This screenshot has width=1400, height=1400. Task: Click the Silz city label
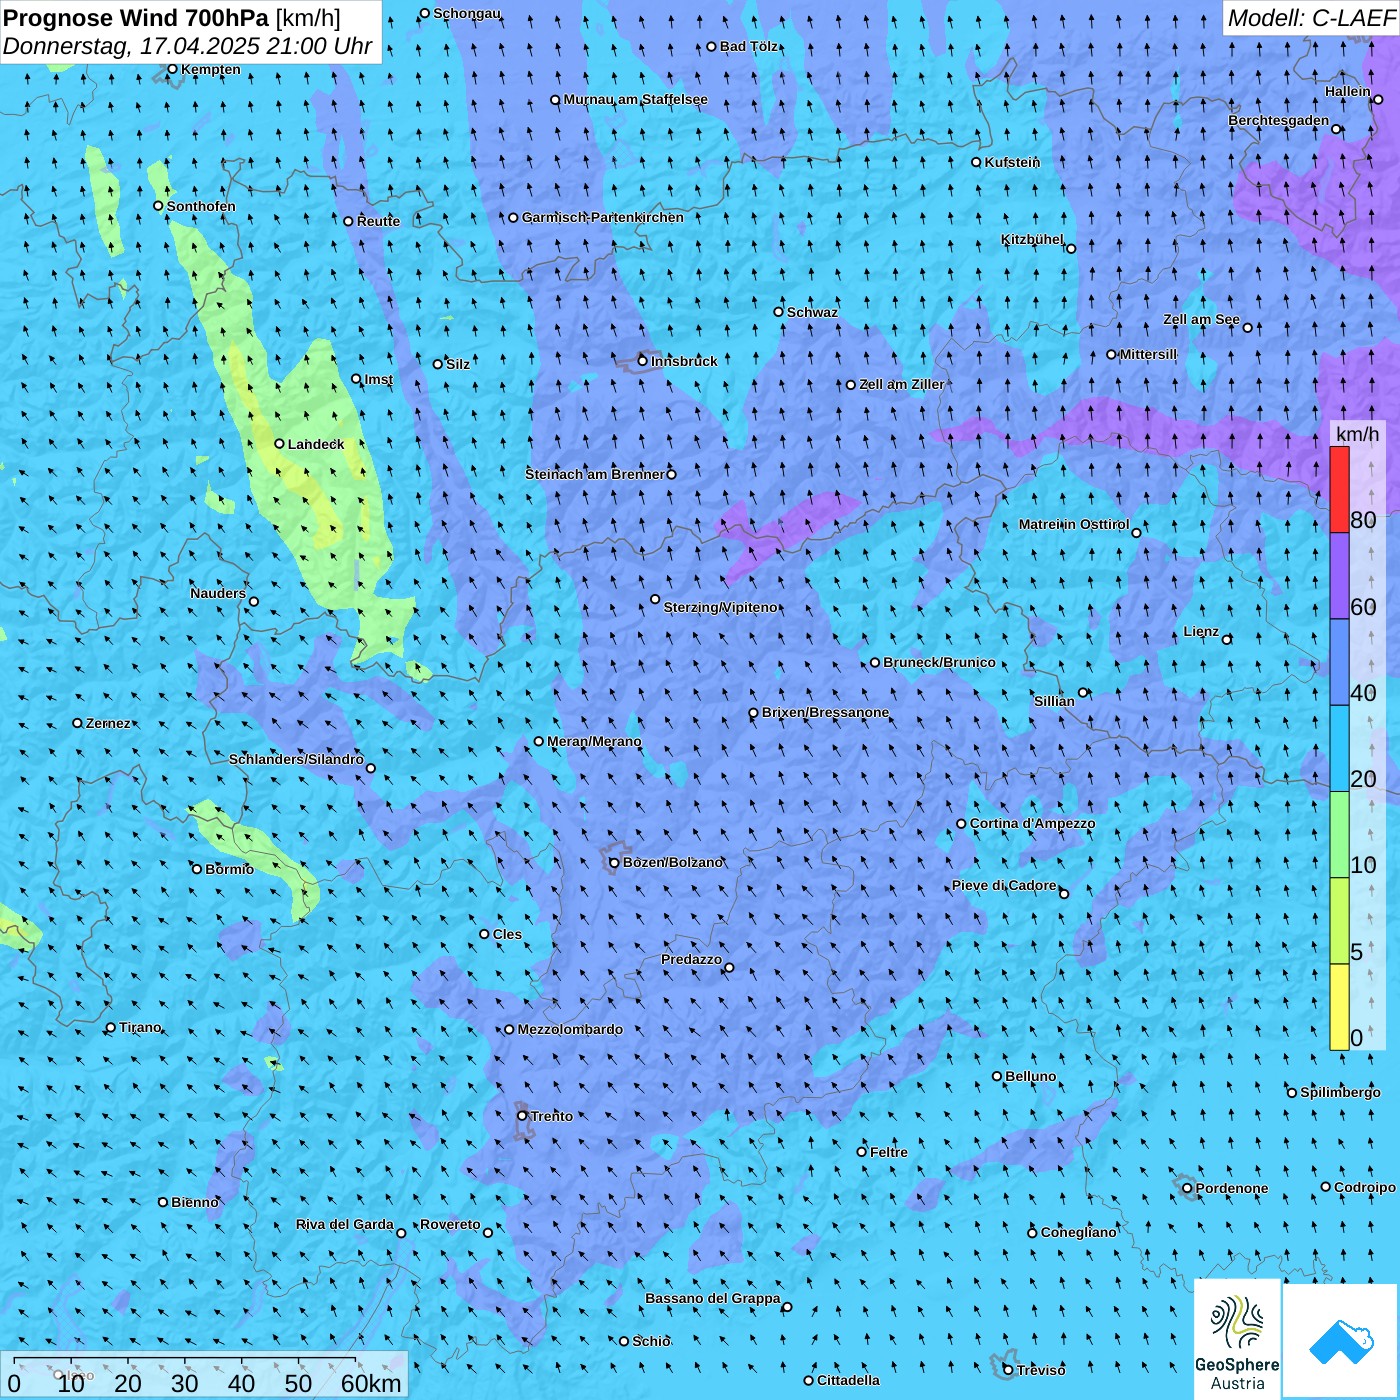pyautogui.click(x=458, y=364)
